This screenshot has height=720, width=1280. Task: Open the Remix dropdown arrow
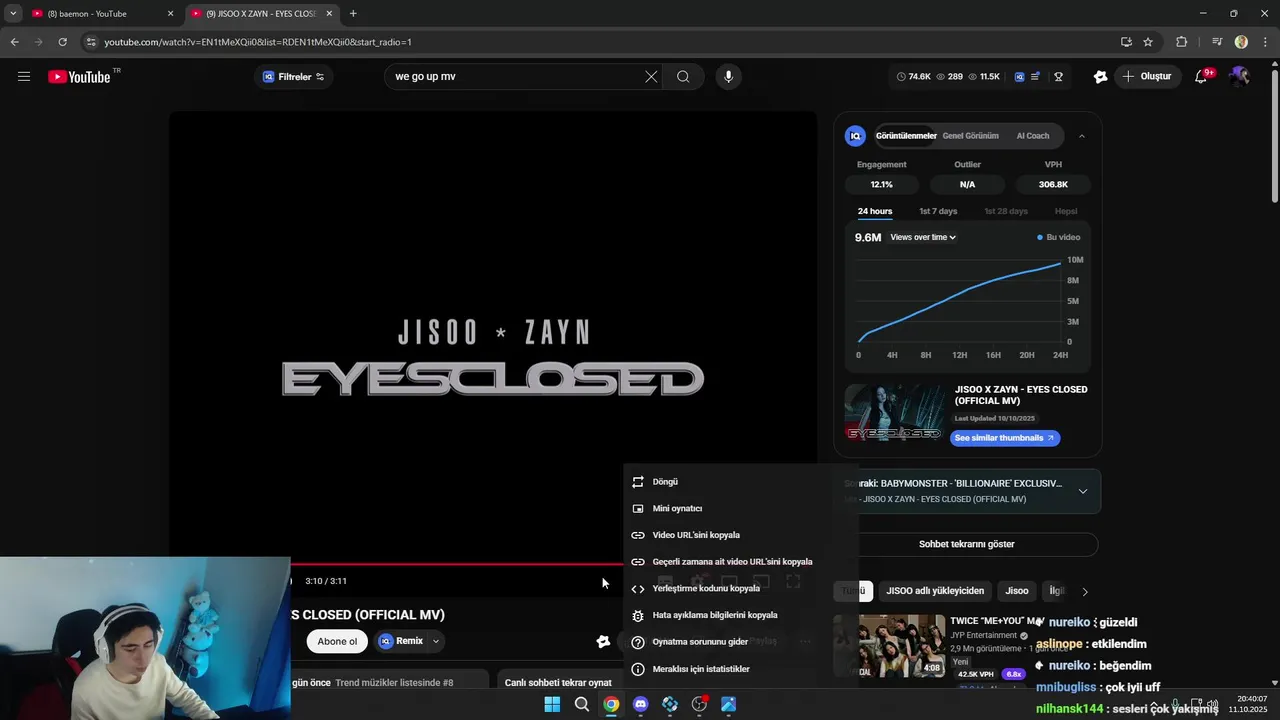tap(436, 641)
